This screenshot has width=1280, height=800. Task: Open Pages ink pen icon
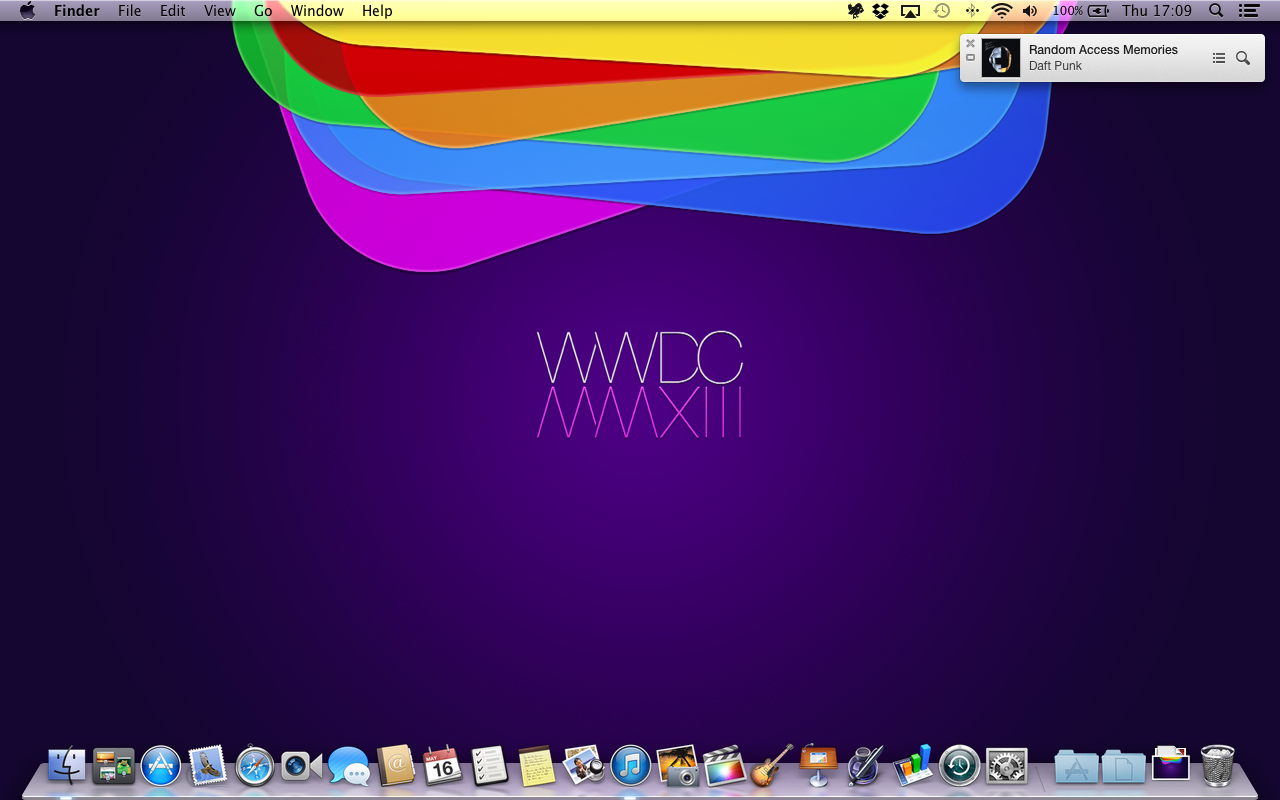tap(865, 766)
